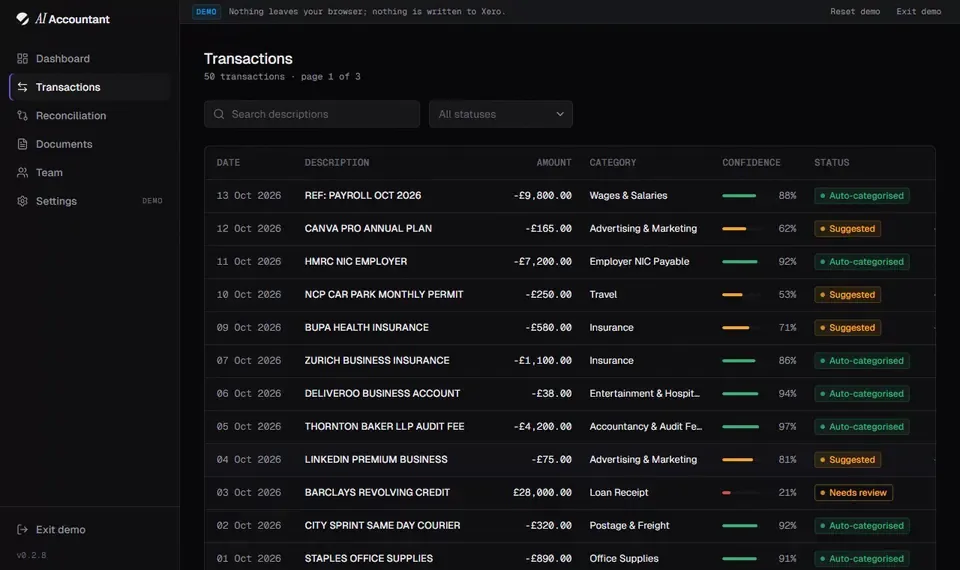Click the -£9,800.00 amount cell
Screen dimensions: 960x570
pyautogui.click(x=542, y=195)
